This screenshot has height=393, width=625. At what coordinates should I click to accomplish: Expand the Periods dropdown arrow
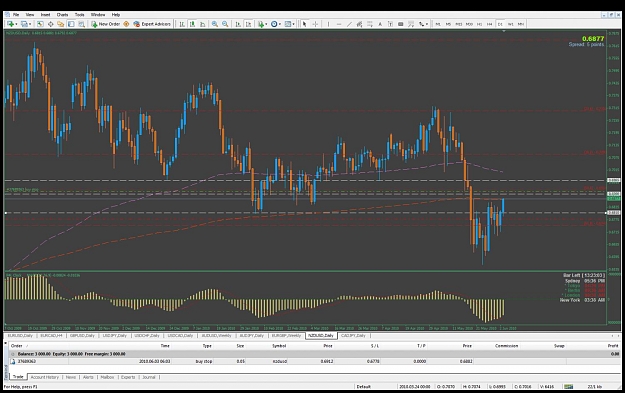pos(280,24)
